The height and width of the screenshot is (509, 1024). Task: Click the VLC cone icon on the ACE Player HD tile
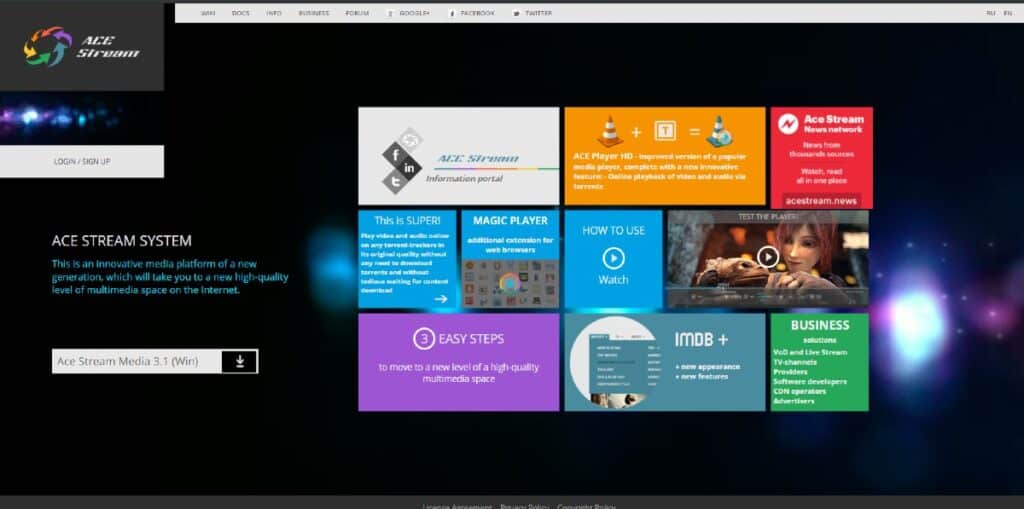610,131
